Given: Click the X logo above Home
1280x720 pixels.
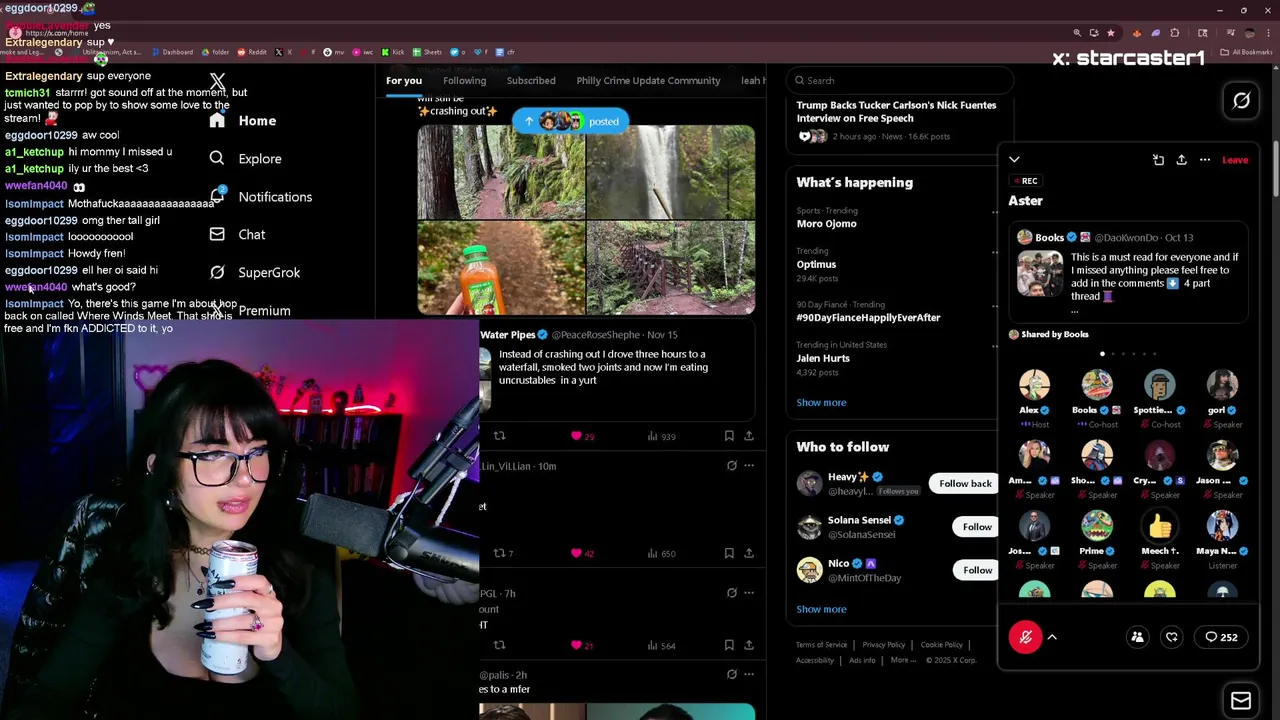Looking at the screenshot, I should [217, 81].
